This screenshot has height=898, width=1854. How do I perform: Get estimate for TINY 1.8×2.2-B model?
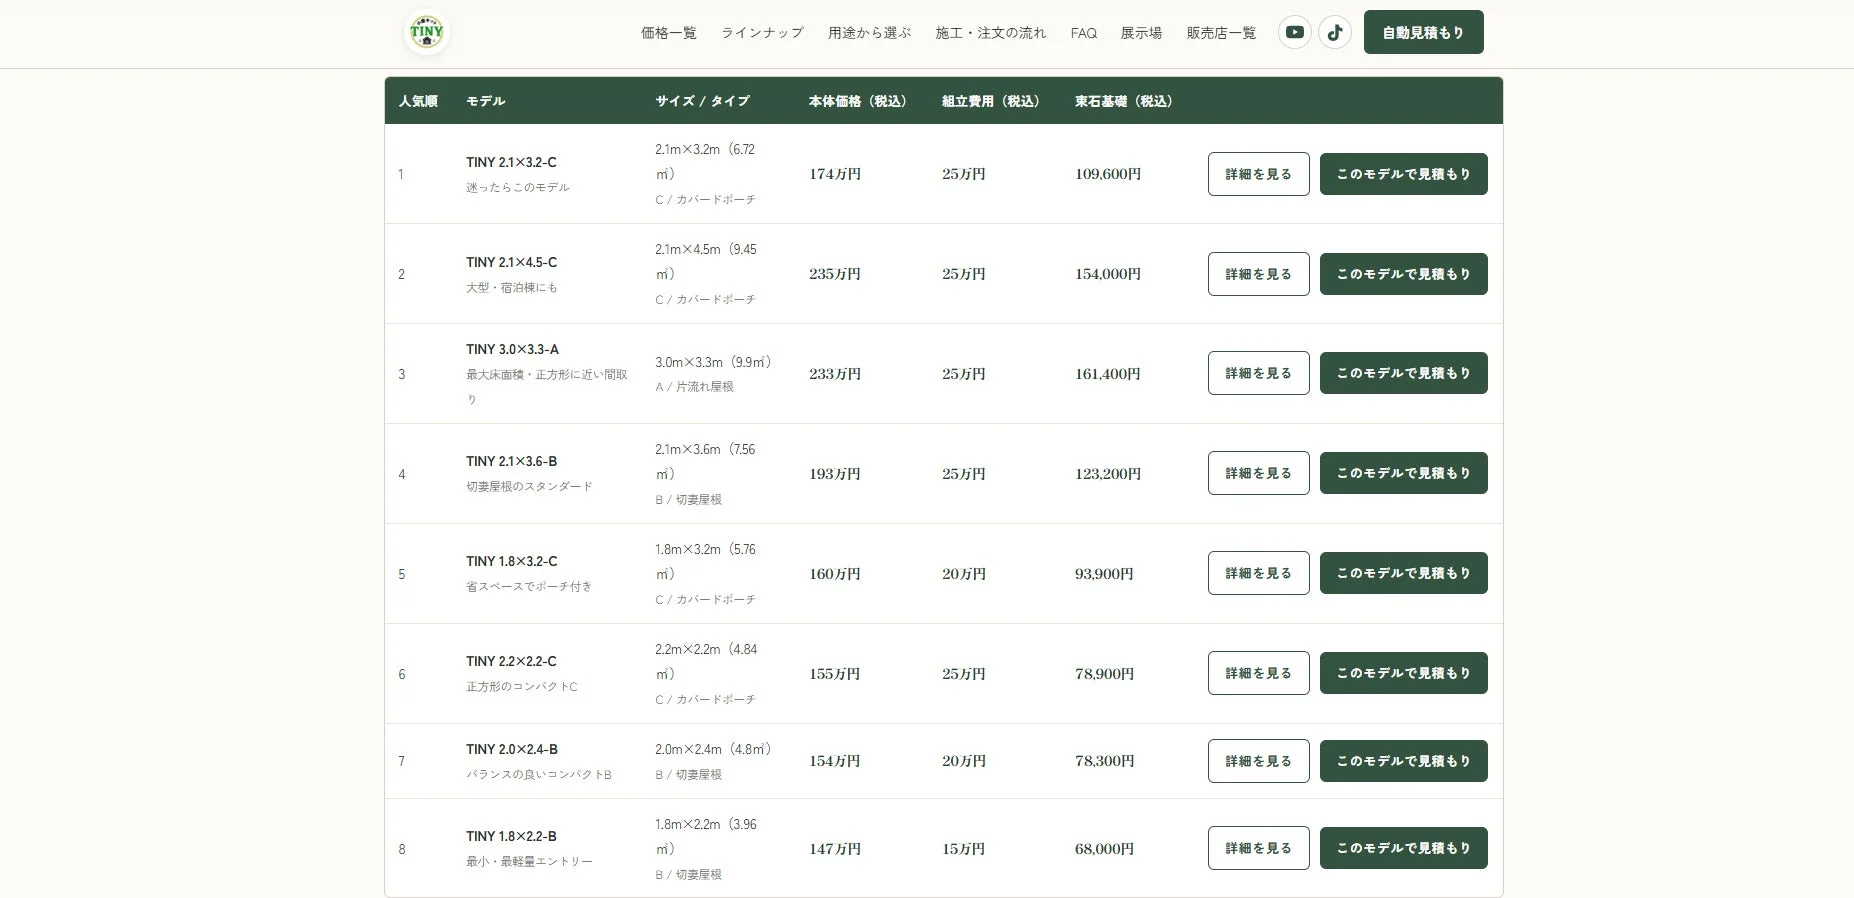pos(1403,848)
